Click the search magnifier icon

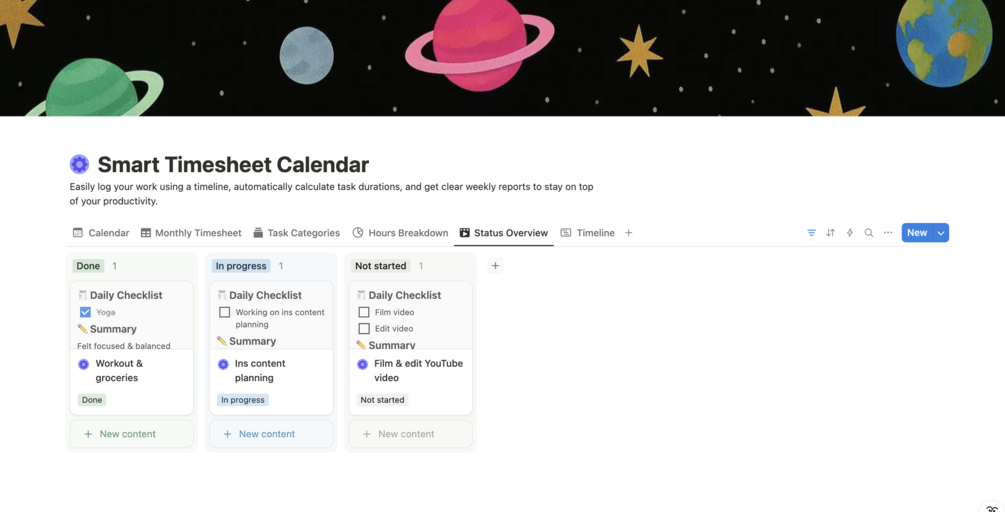tap(869, 233)
